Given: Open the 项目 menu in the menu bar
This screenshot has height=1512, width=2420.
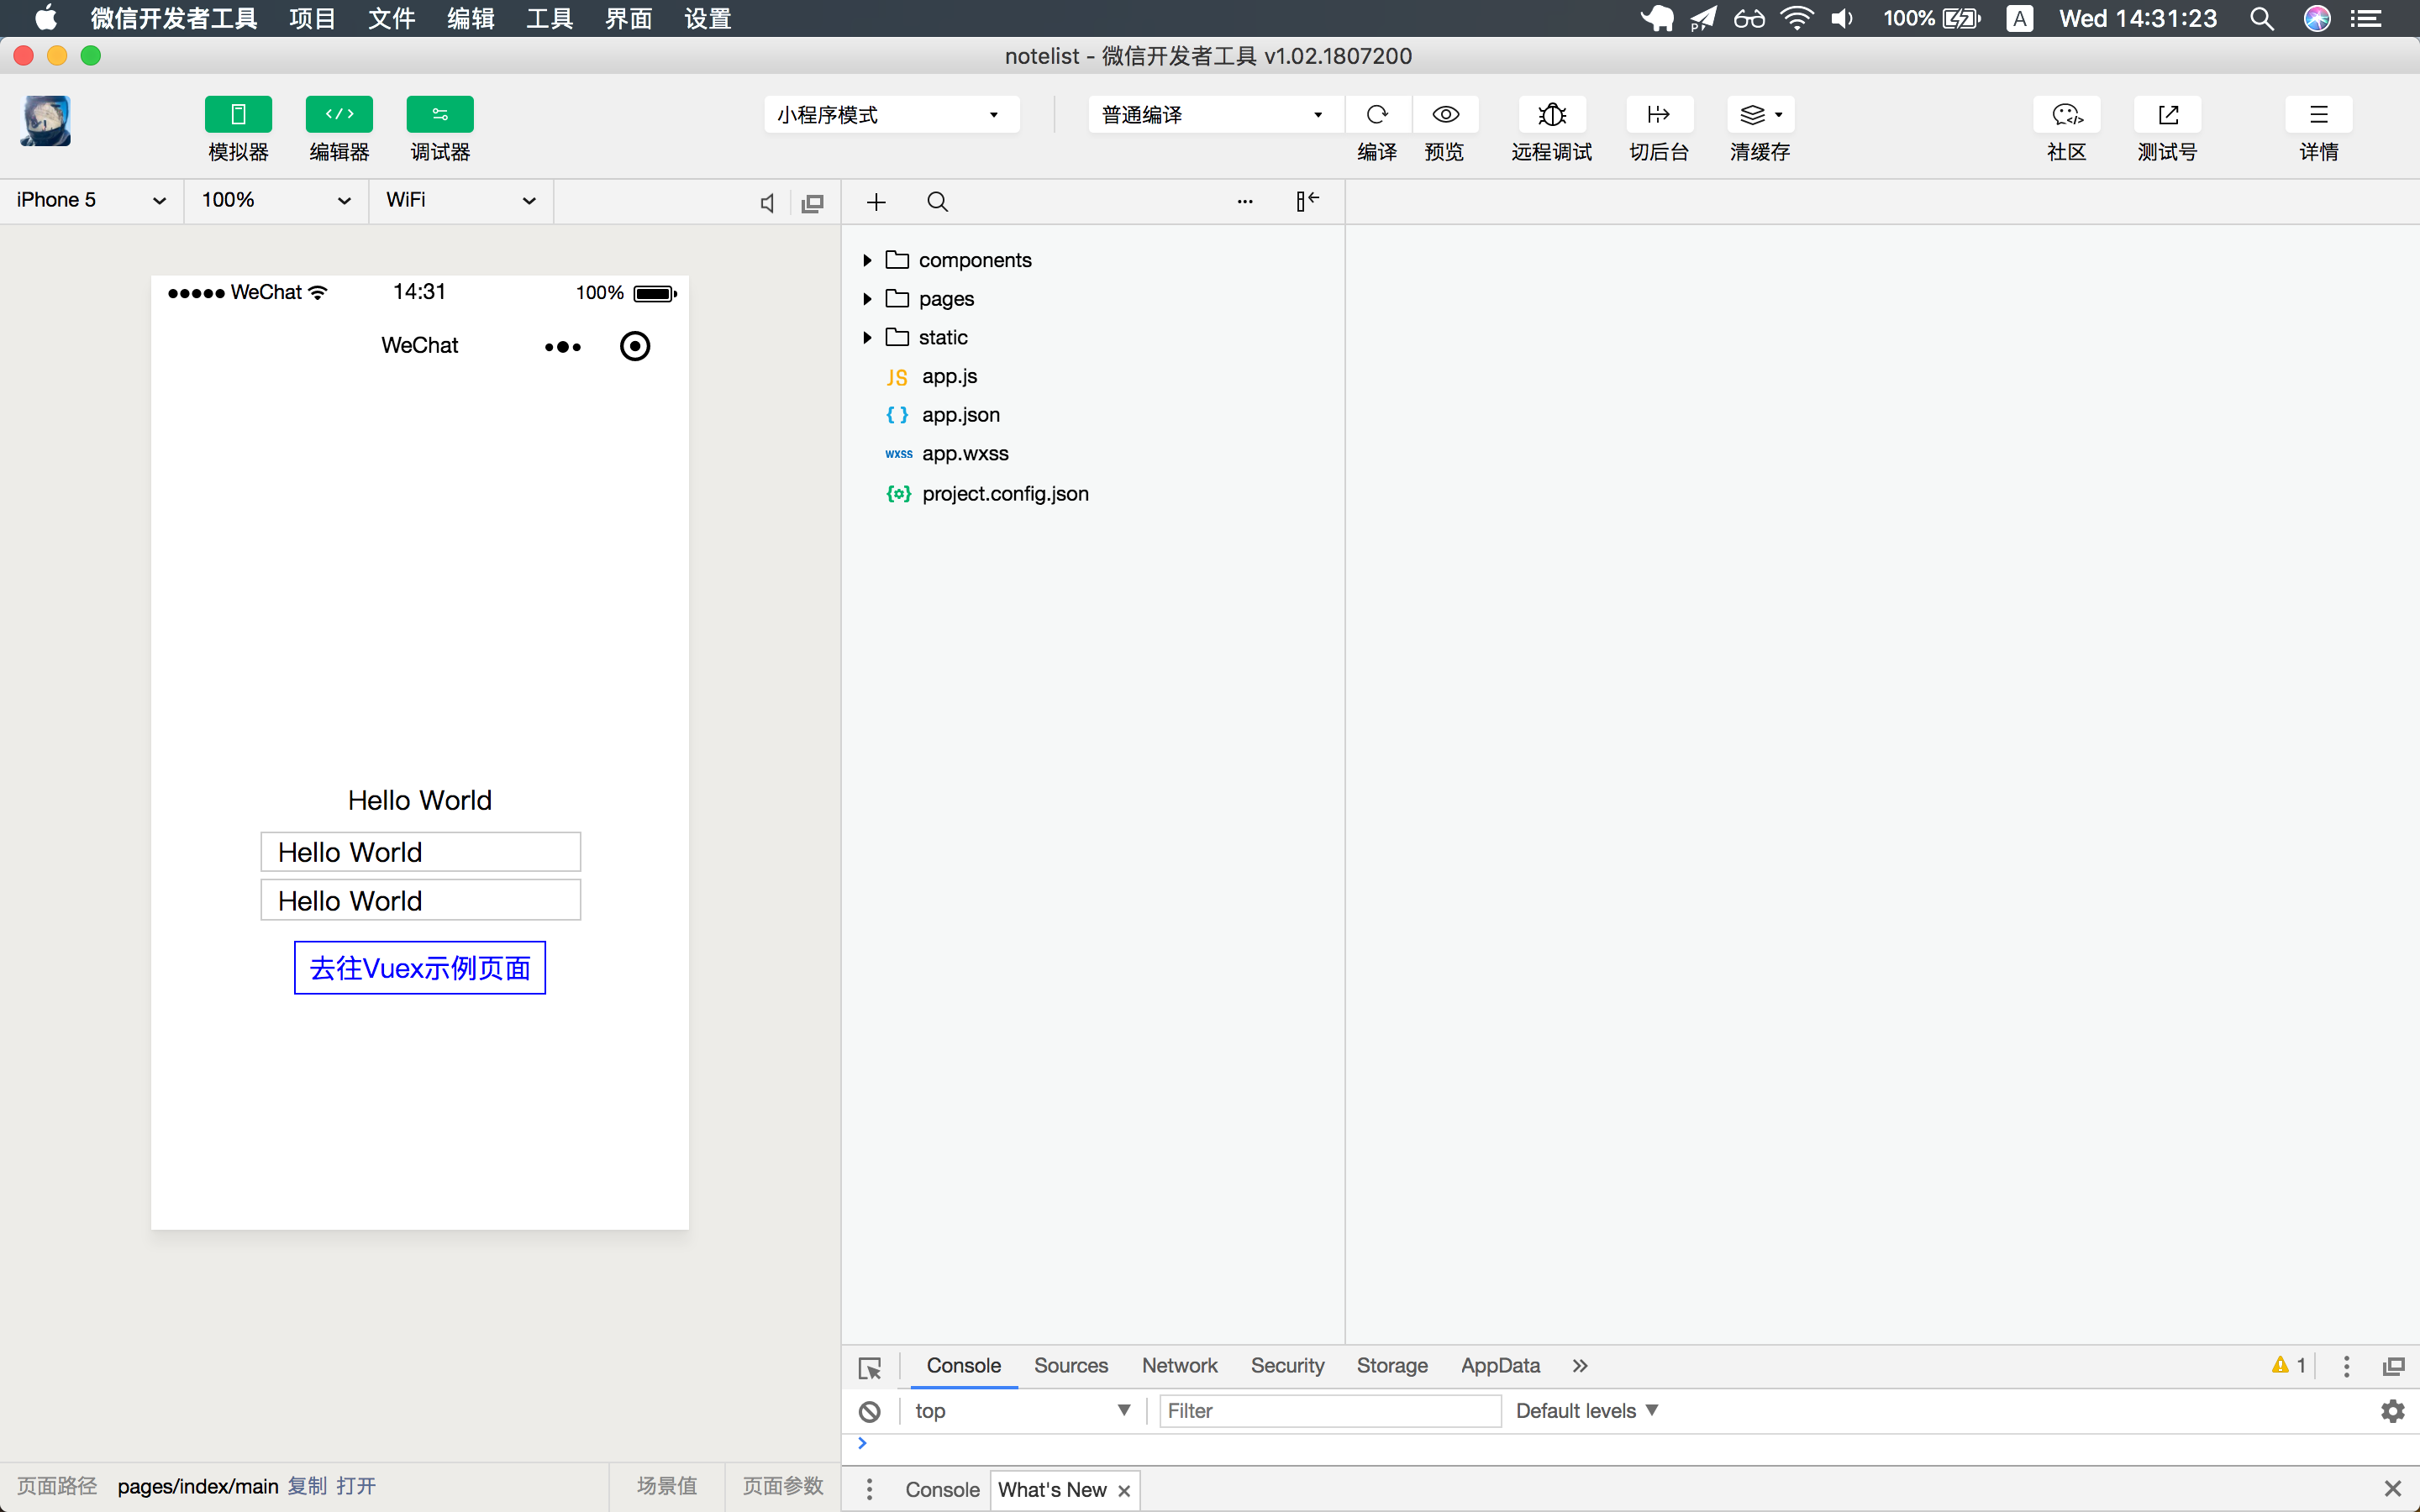Looking at the screenshot, I should point(312,18).
